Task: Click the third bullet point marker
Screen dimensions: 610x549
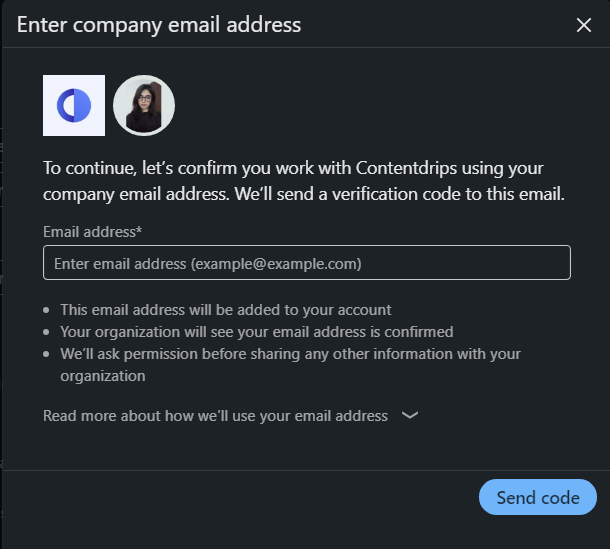Action: (x=48, y=354)
